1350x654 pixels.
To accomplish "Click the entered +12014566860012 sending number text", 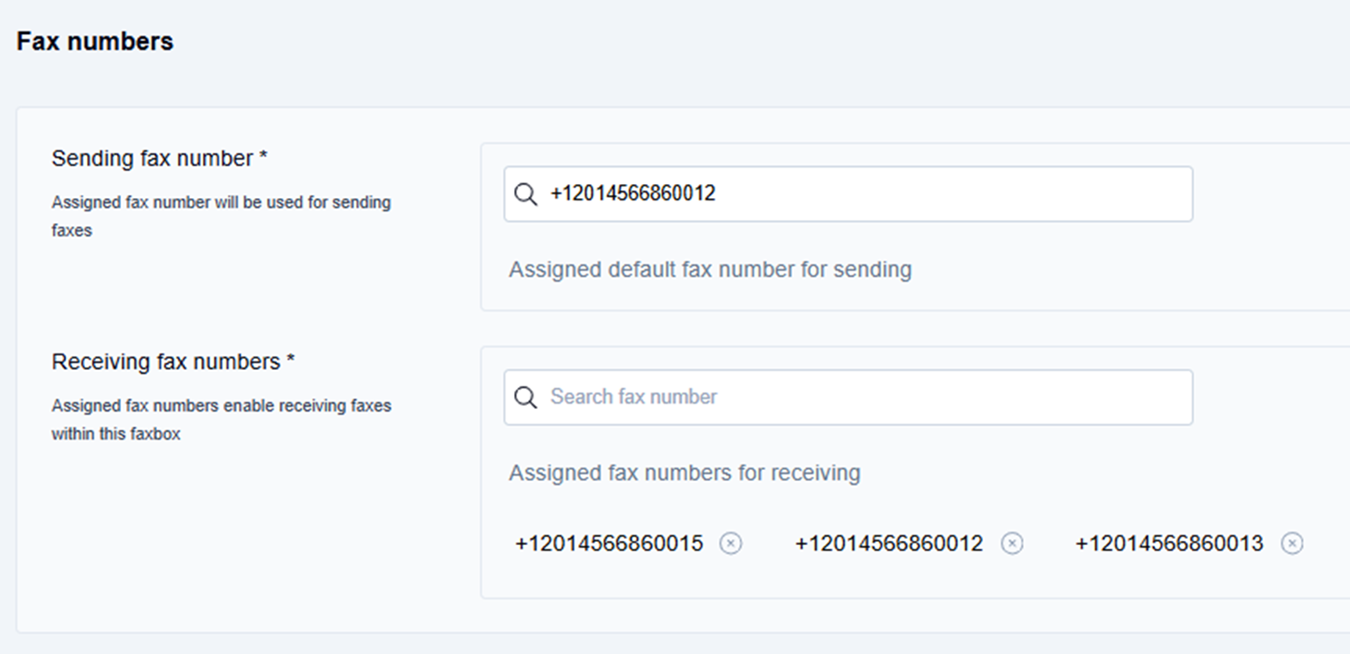I will click(633, 194).
